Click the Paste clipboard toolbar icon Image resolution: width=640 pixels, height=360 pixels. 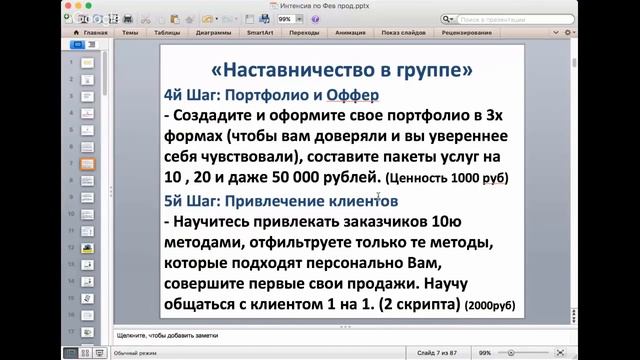point(175,19)
